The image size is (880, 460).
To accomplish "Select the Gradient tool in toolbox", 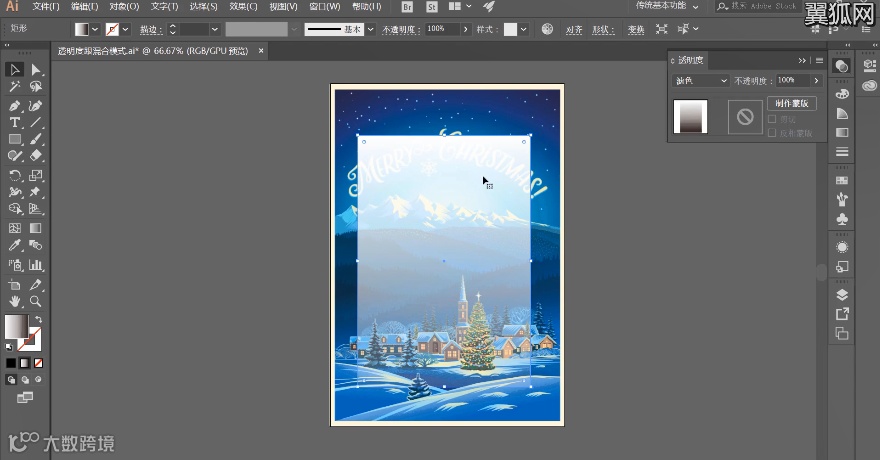I will coord(35,228).
